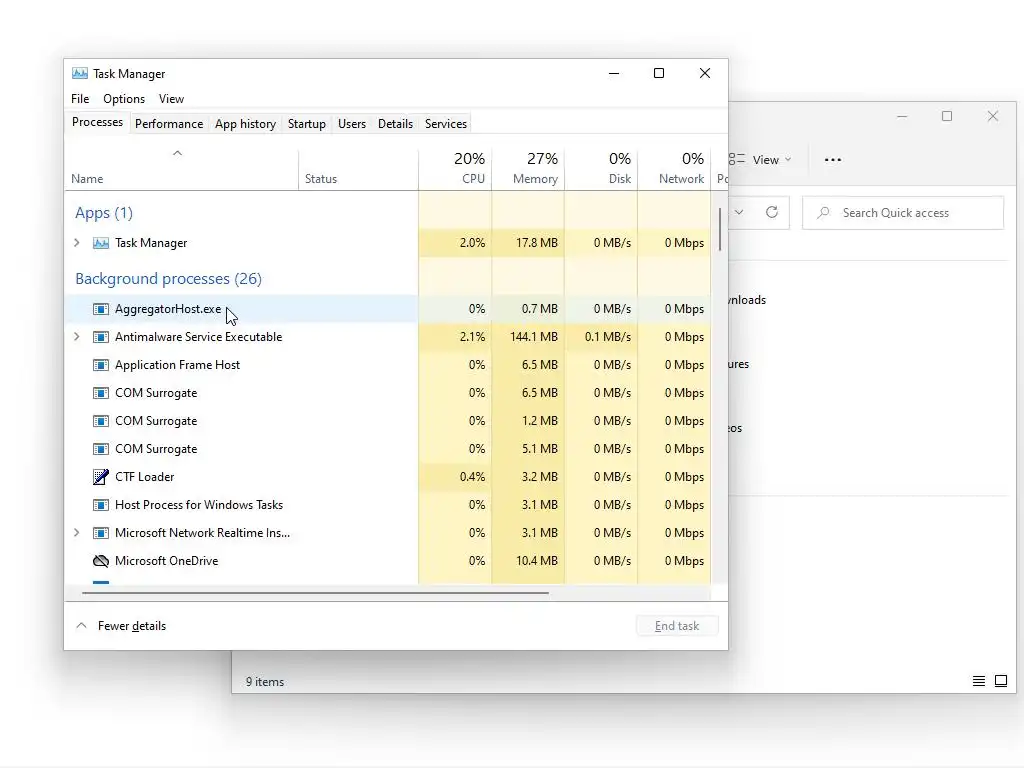Select the COM Surrogate row using 1.2 MB

[x=387, y=421]
